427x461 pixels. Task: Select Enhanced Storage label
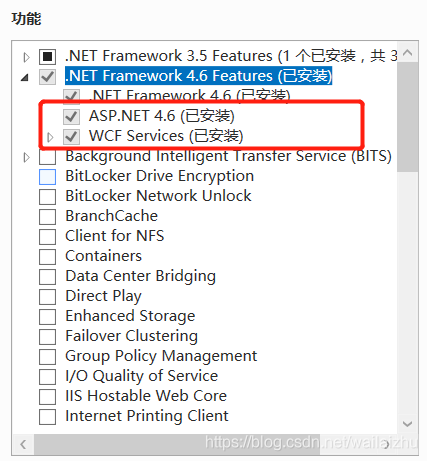[130, 316]
